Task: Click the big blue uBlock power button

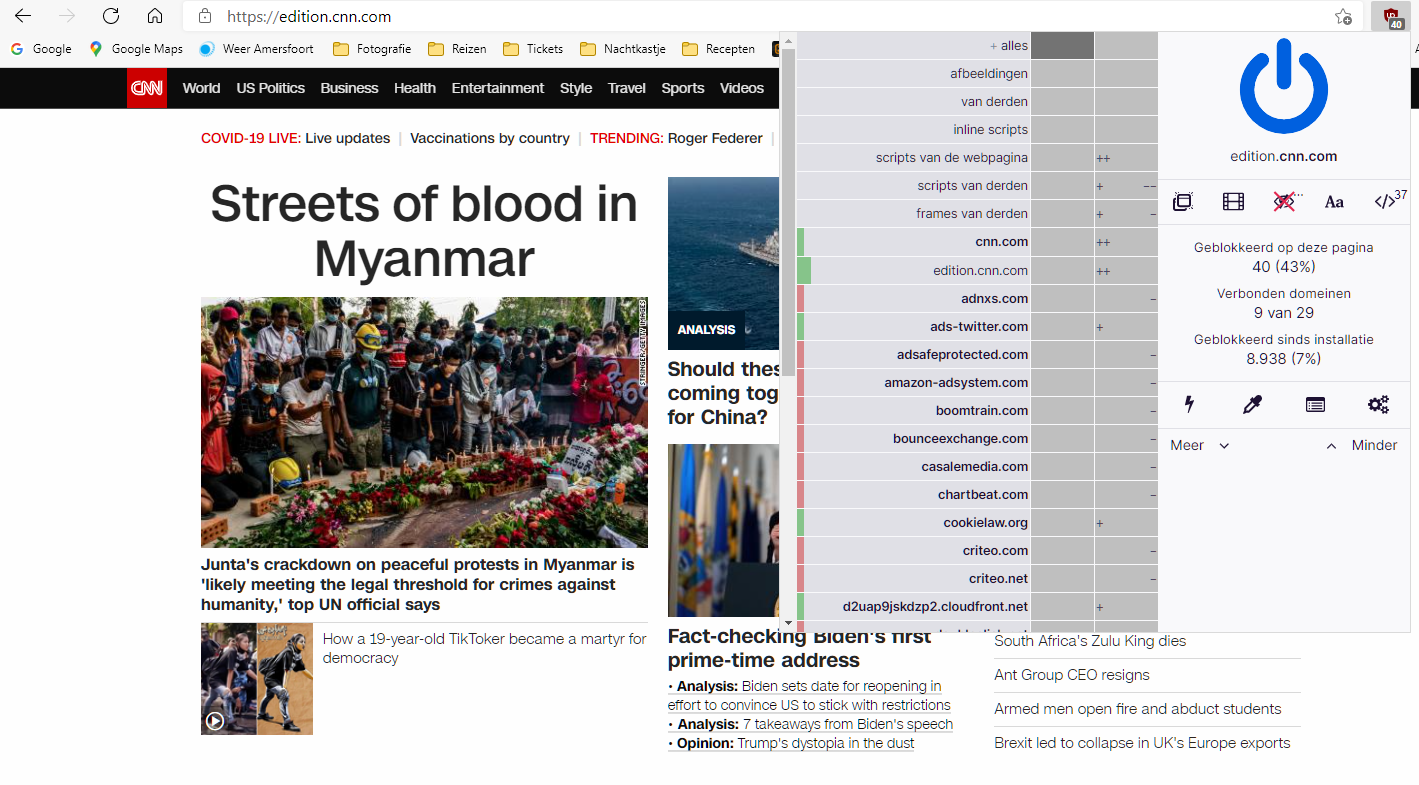Action: 1284,87
